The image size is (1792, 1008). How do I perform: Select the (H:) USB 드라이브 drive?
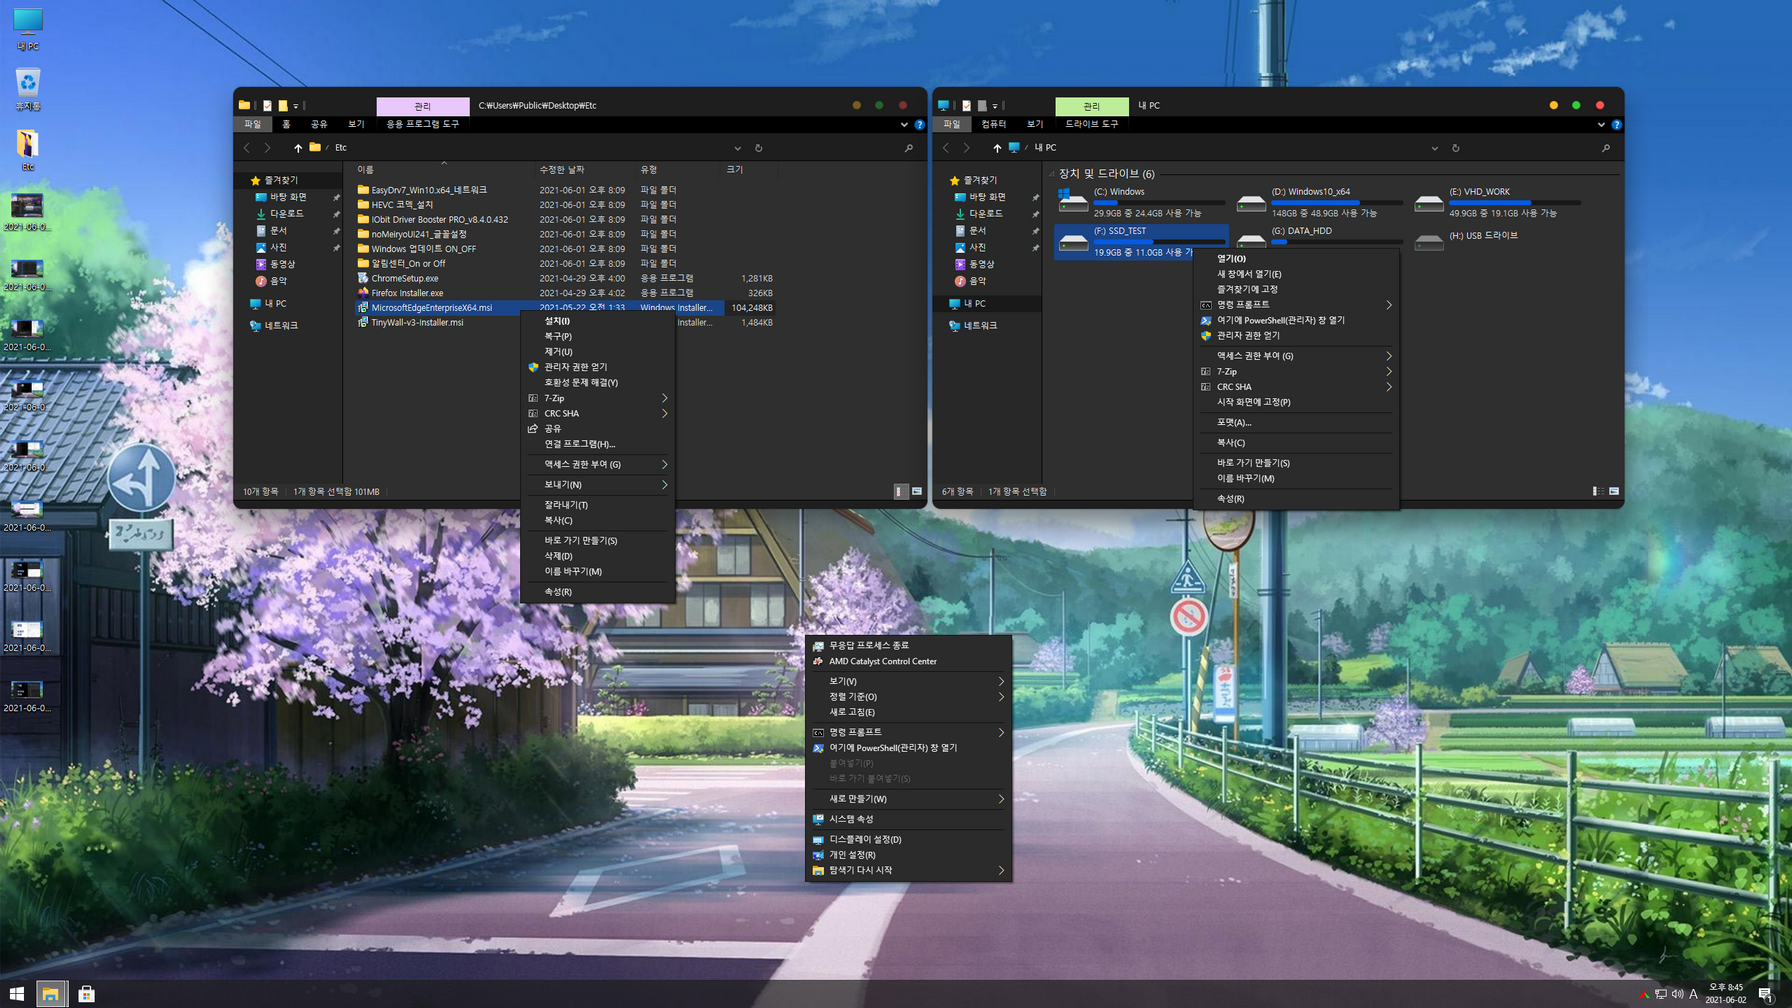pyautogui.click(x=1497, y=241)
